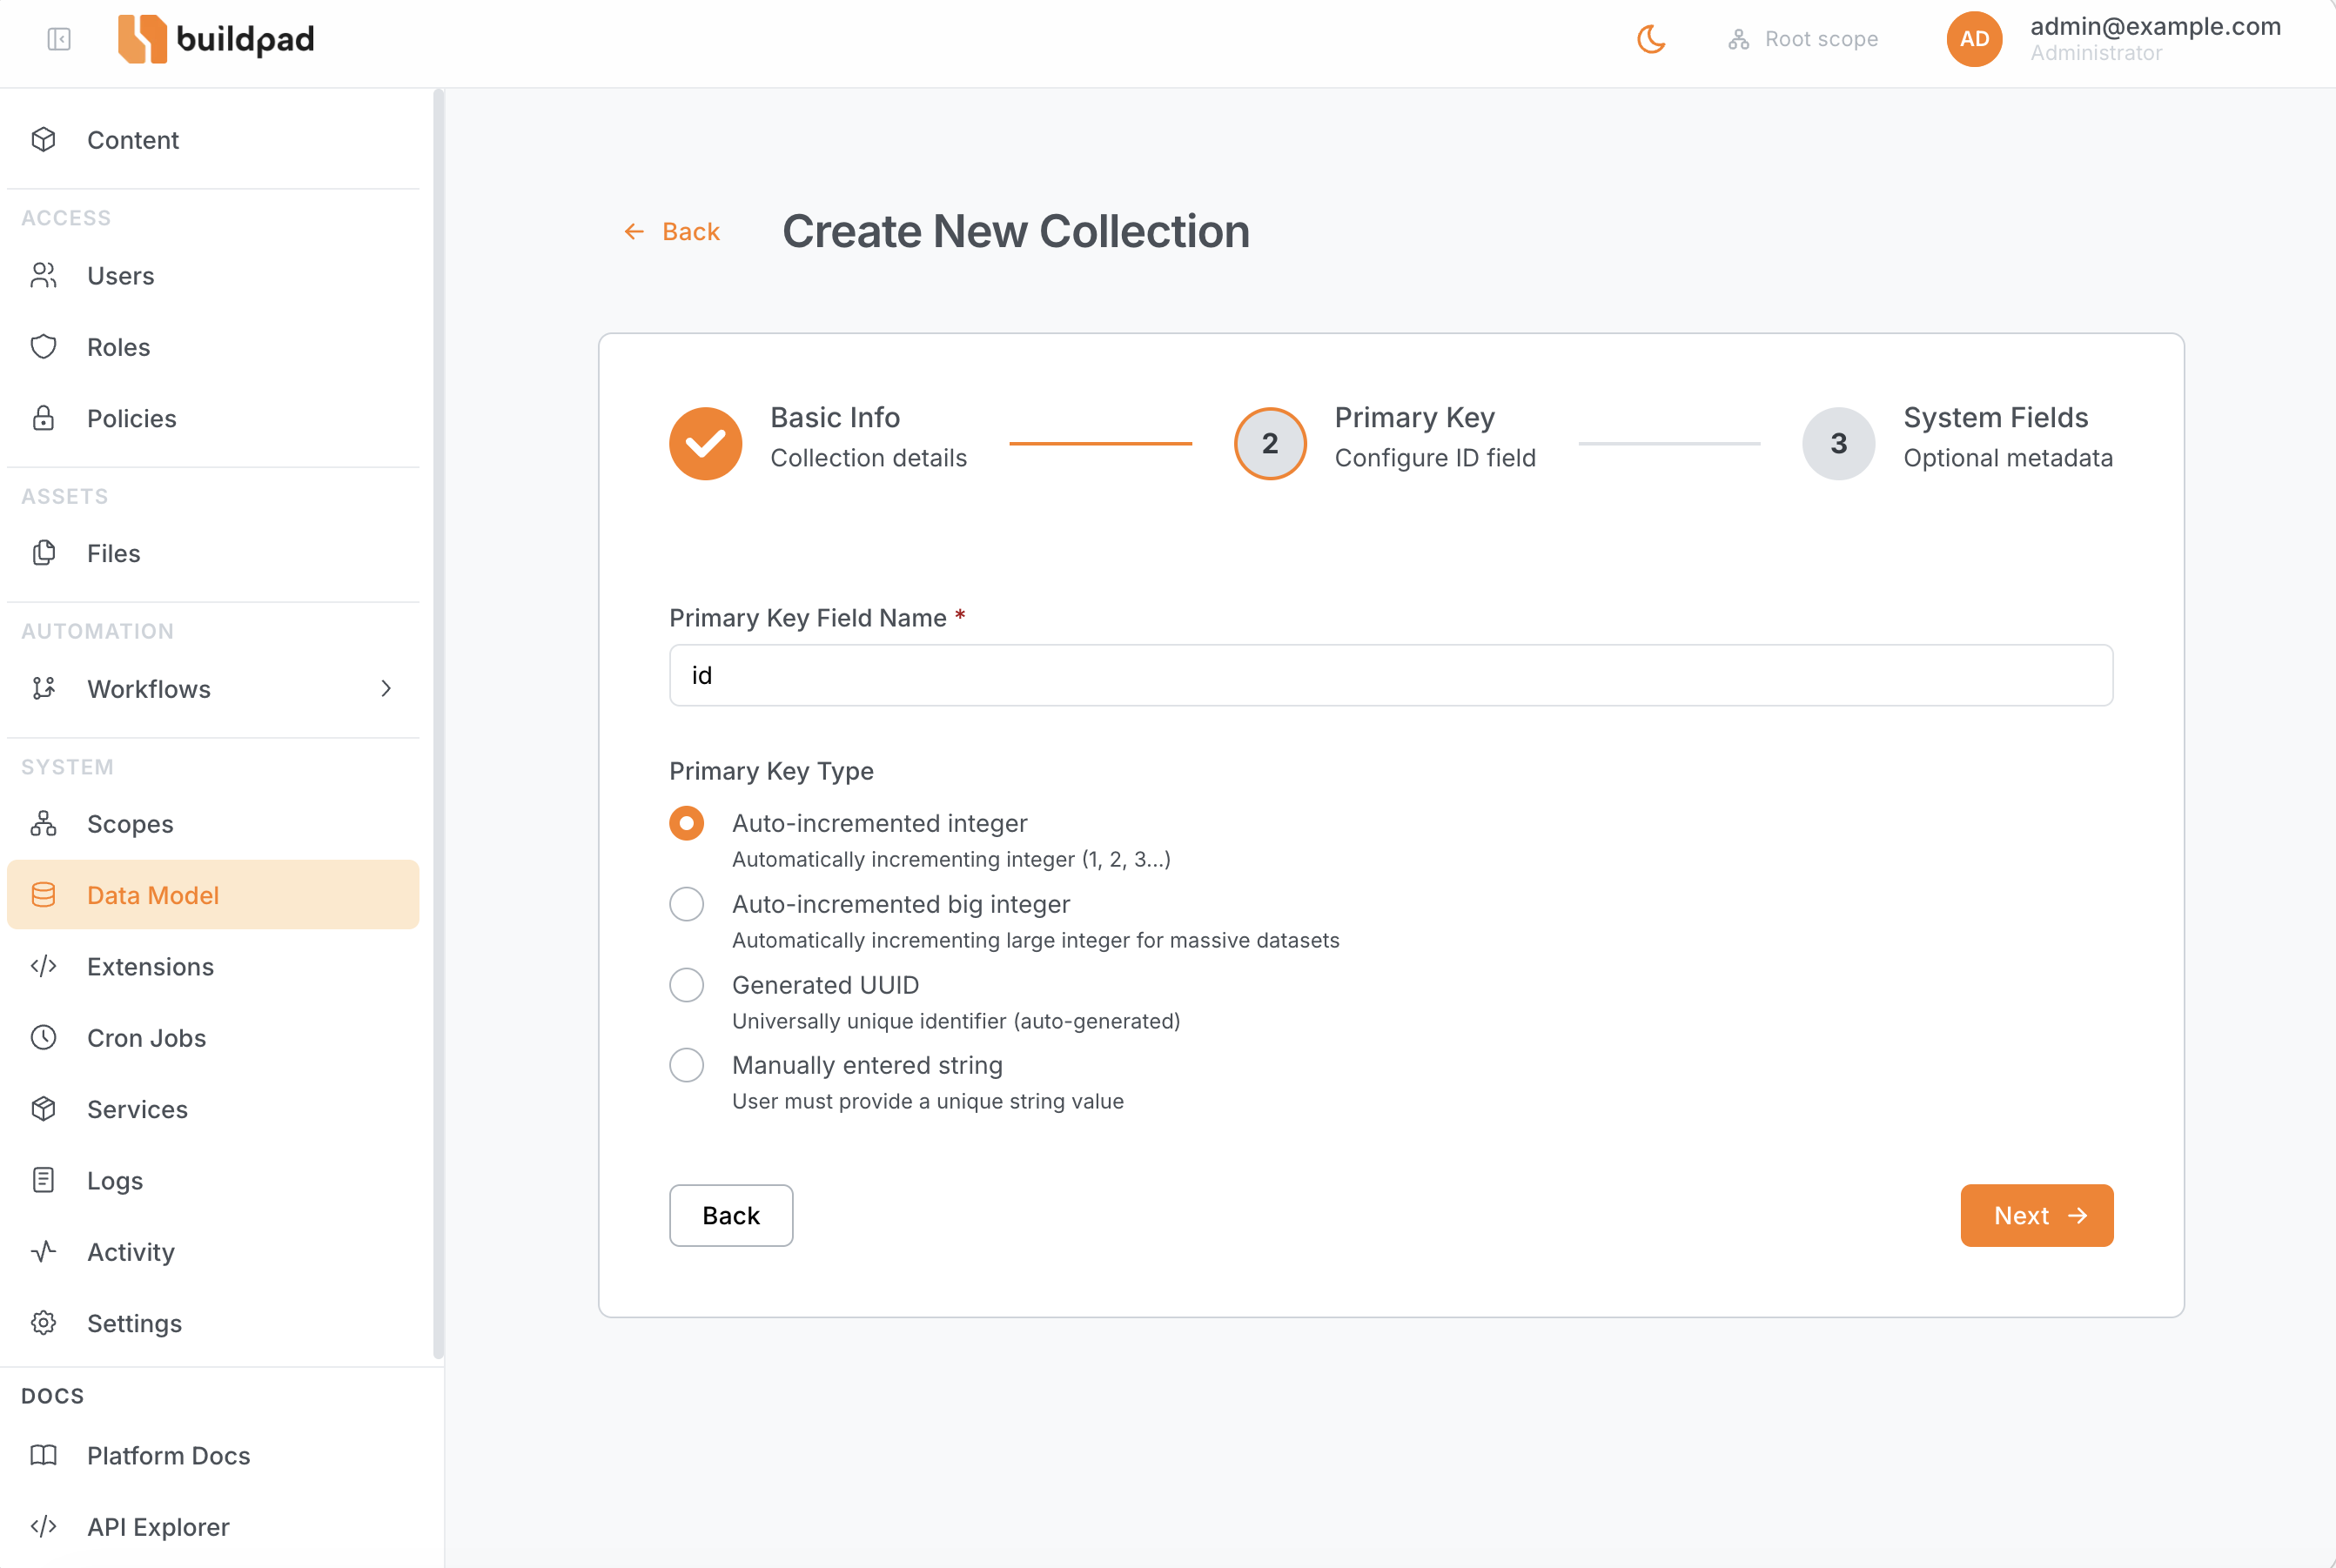Click the Activity label
The height and width of the screenshot is (1568, 2336).
[x=131, y=1252]
